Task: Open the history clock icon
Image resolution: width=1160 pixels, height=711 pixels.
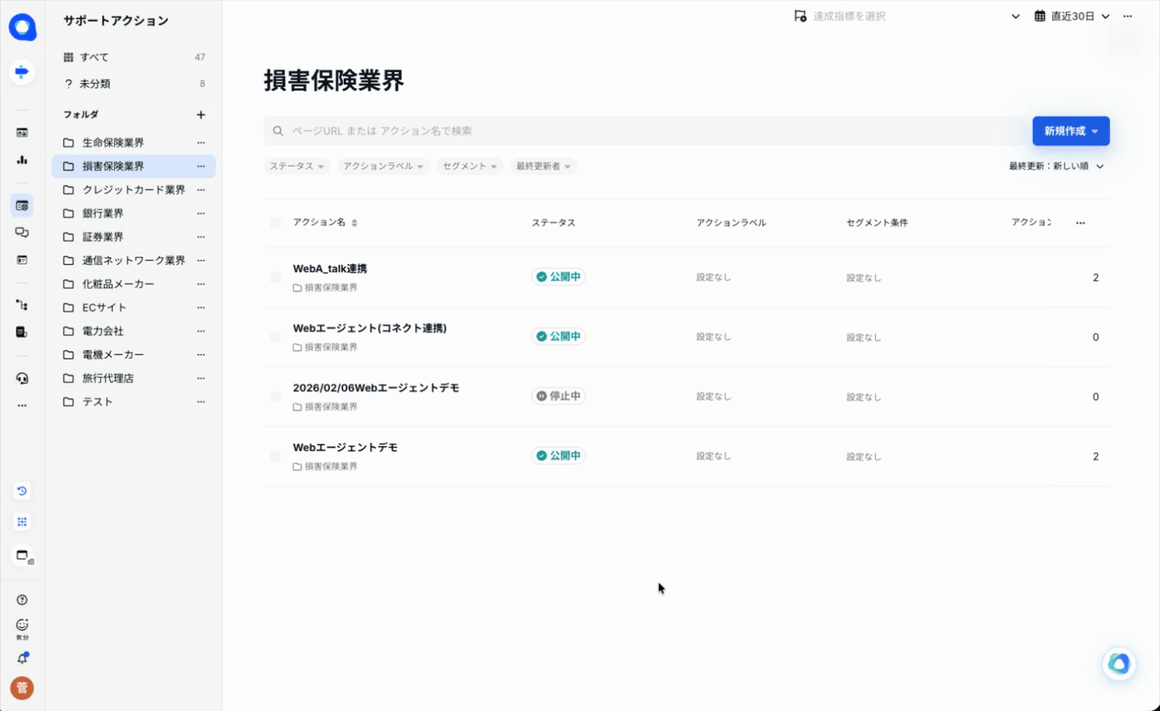Action: point(22,491)
